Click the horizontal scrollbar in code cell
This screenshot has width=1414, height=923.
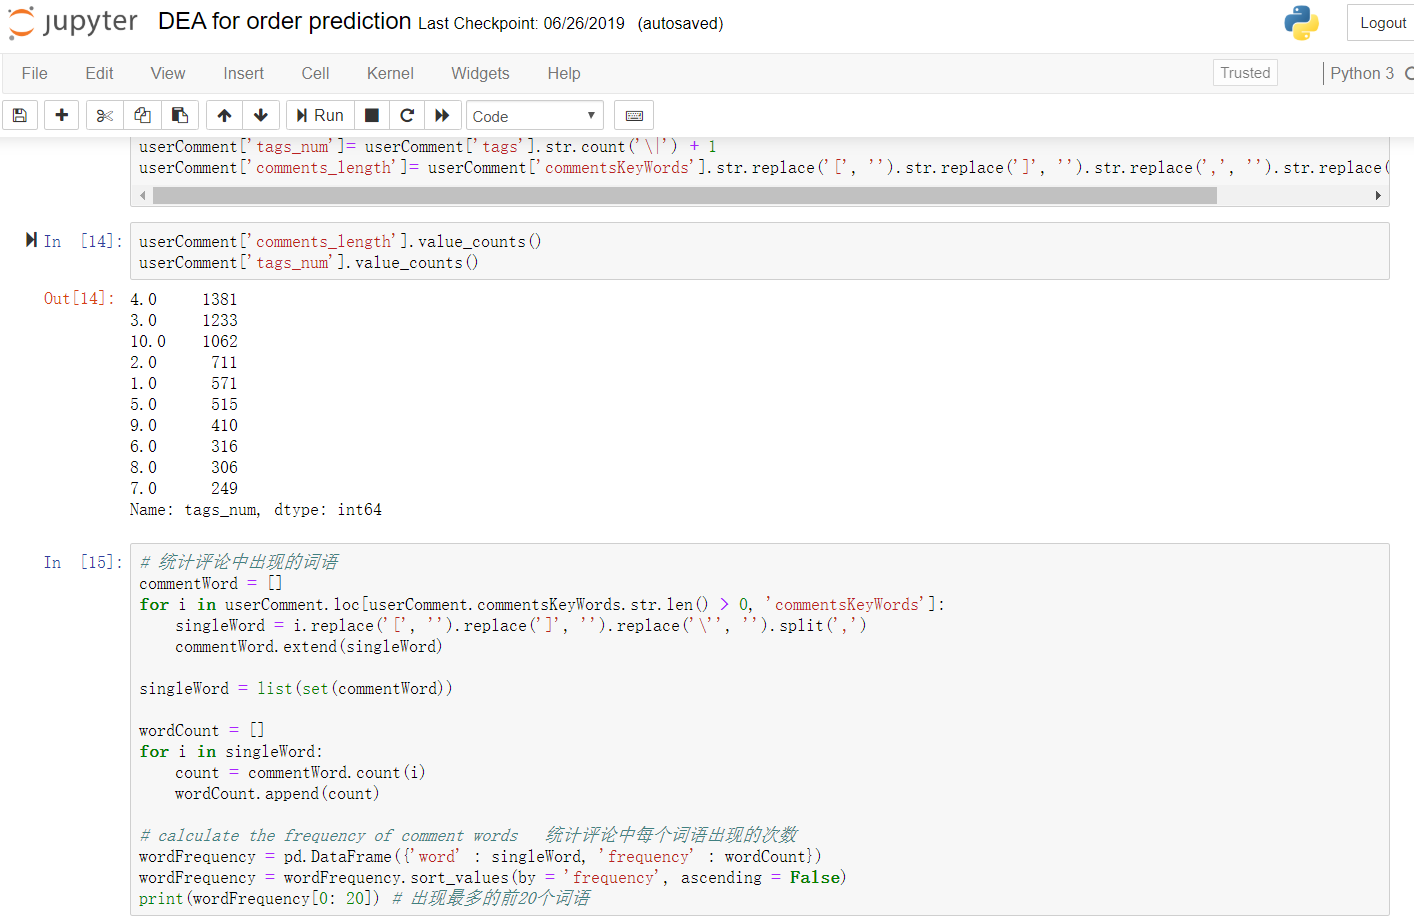(x=684, y=196)
